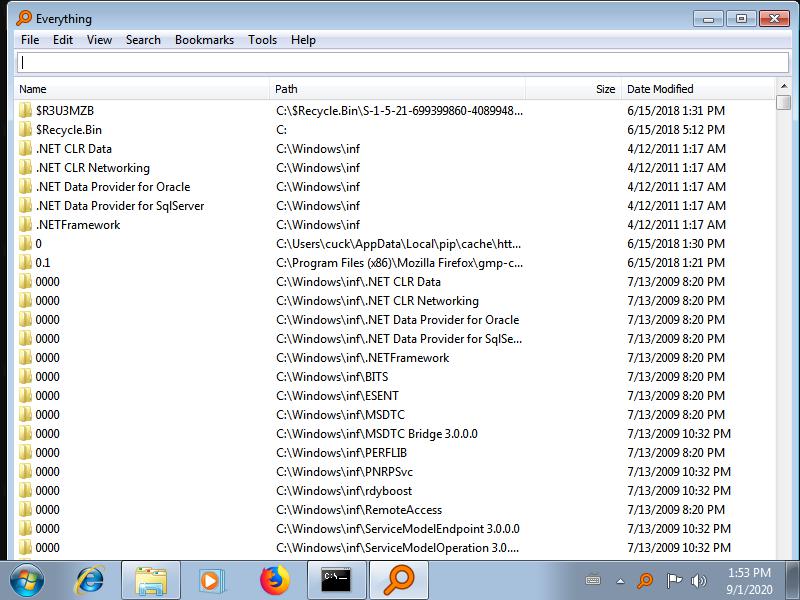Image resolution: width=800 pixels, height=600 pixels.
Task: Select 0000 folder icon in .NET CLR Data row
Action: pyautogui.click(x=25, y=282)
